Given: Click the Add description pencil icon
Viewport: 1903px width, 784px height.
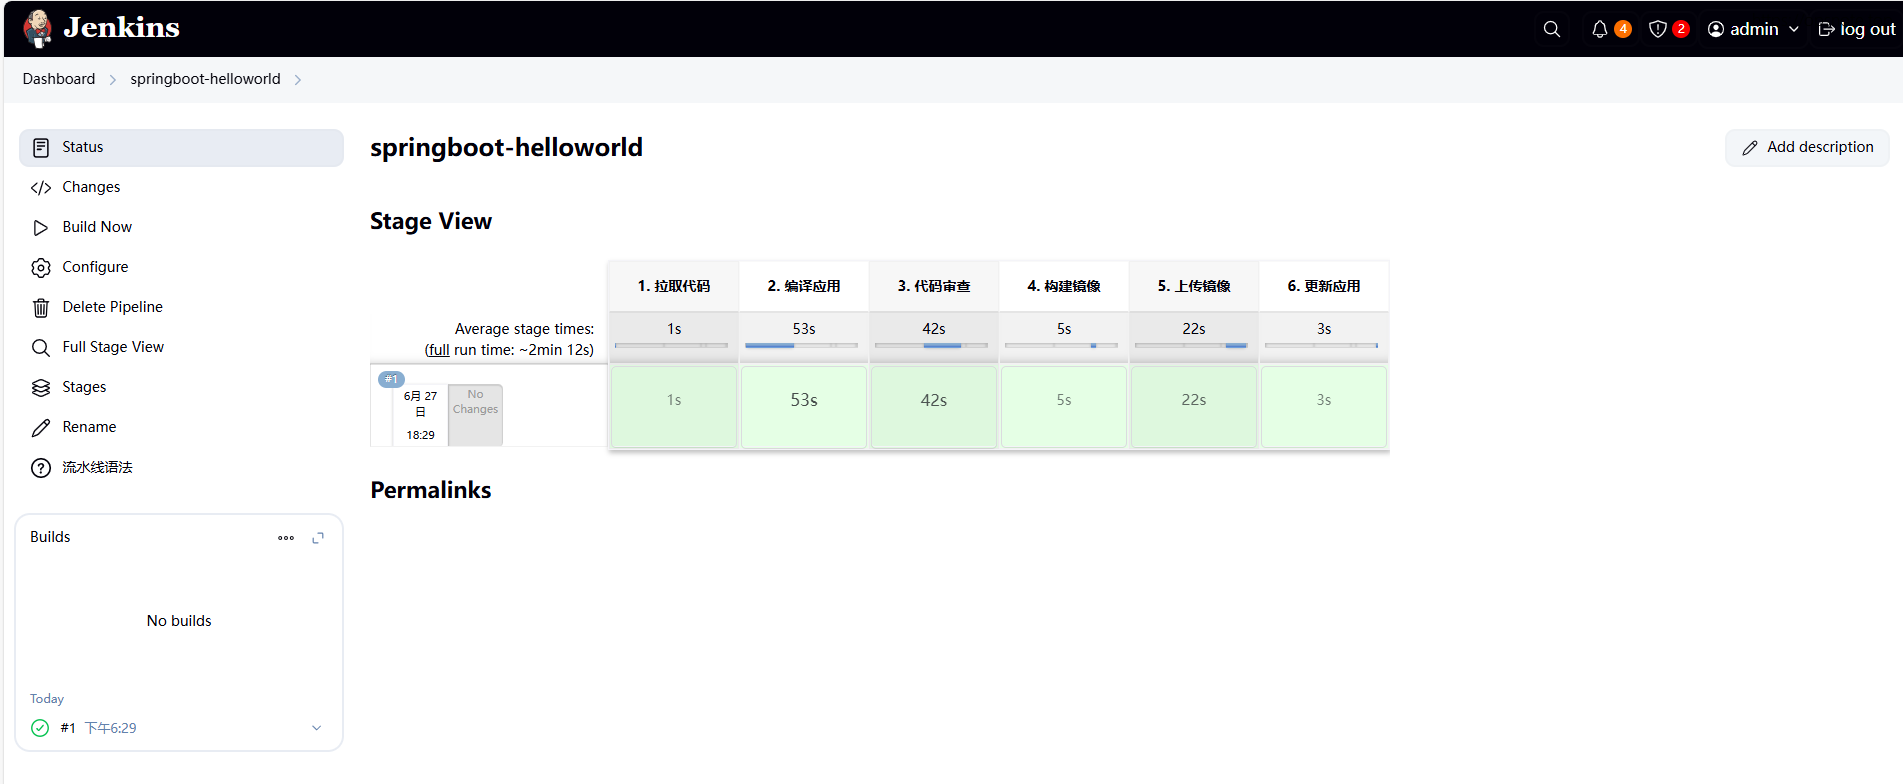Looking at the screenshot, I should click(1750, 148).
